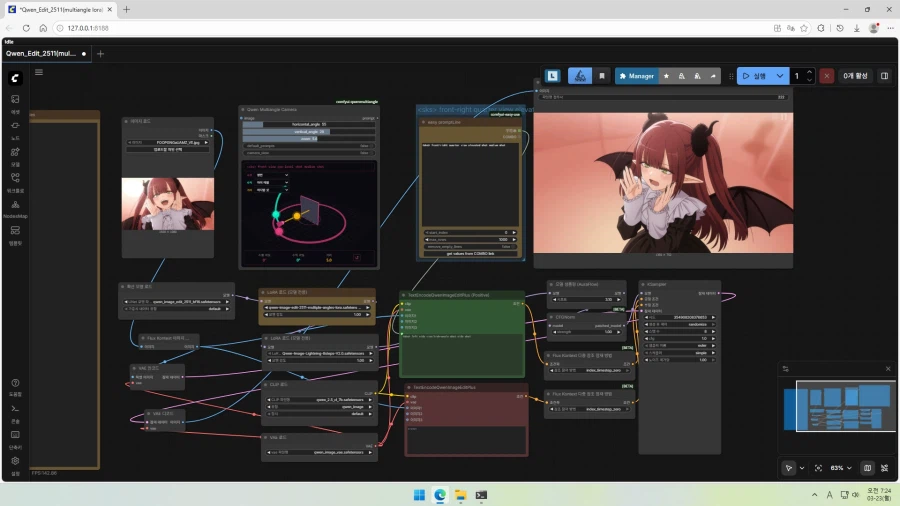The image size is (900, 506).
Task: Expand the Run button dropdown arrow
Action: tap(780, 76)
